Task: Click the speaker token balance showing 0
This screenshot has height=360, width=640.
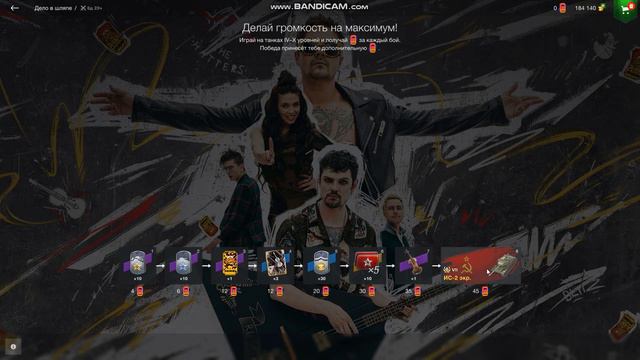Action: [x=560, y=8]
